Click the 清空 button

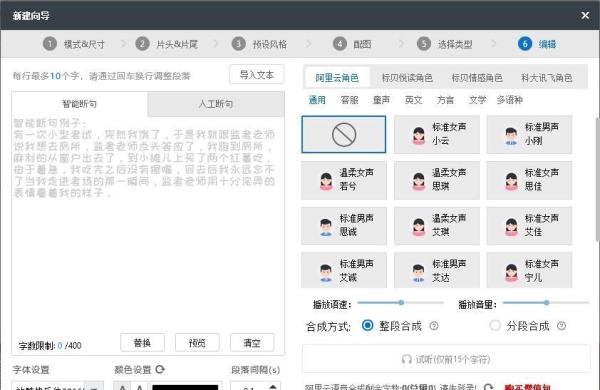click(252, 343)
